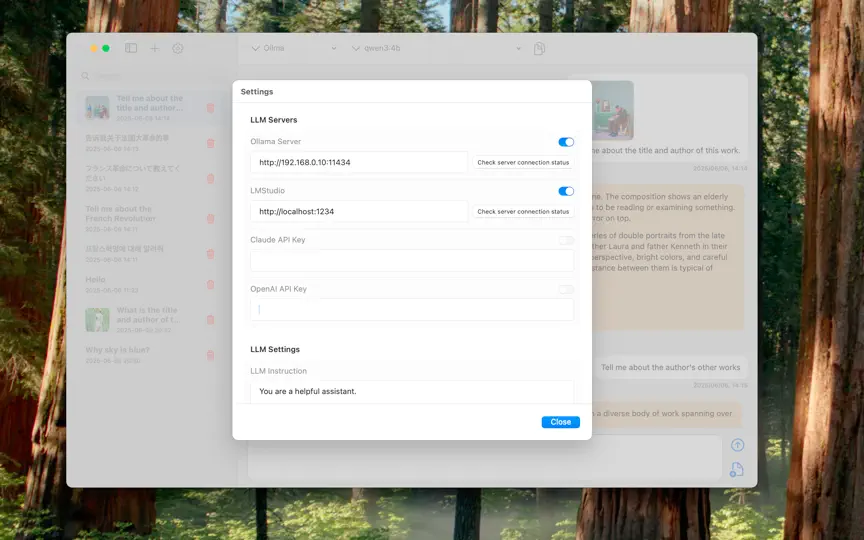Delete the 'Hello' chat
This screenshot has width=864, height=540.
210,285
